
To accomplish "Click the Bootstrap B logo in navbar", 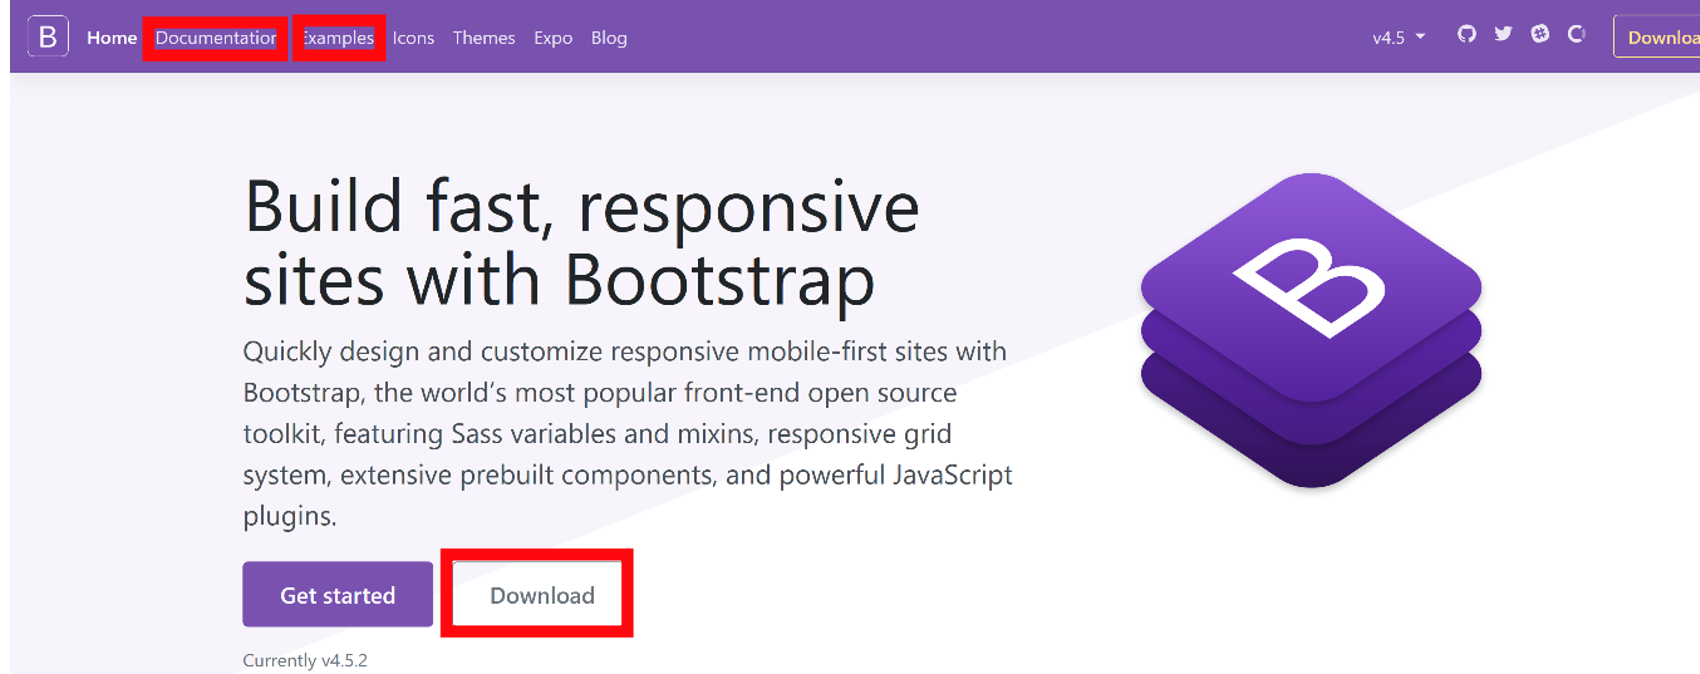I will point(48,37).
